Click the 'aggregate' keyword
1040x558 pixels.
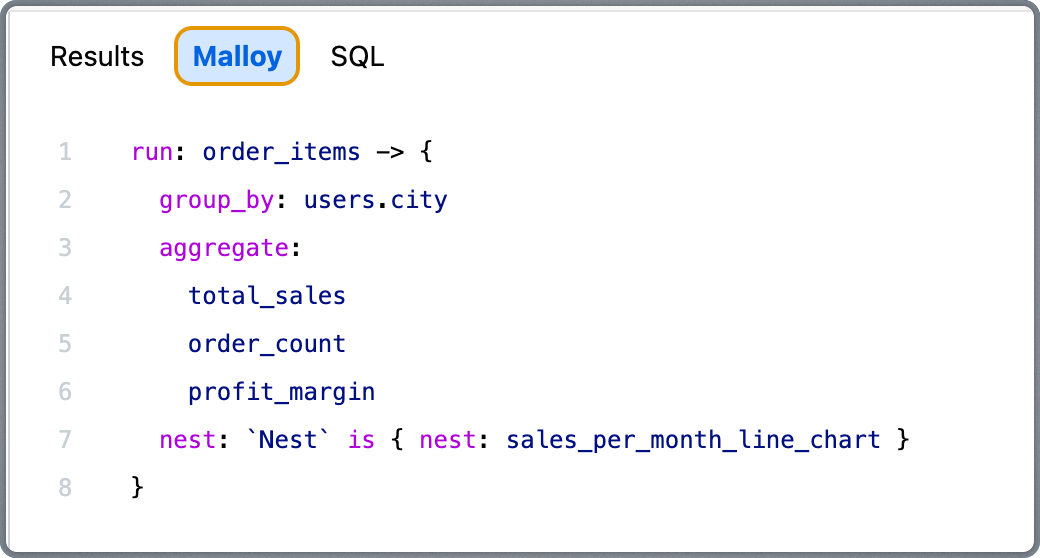pos(223,248)
